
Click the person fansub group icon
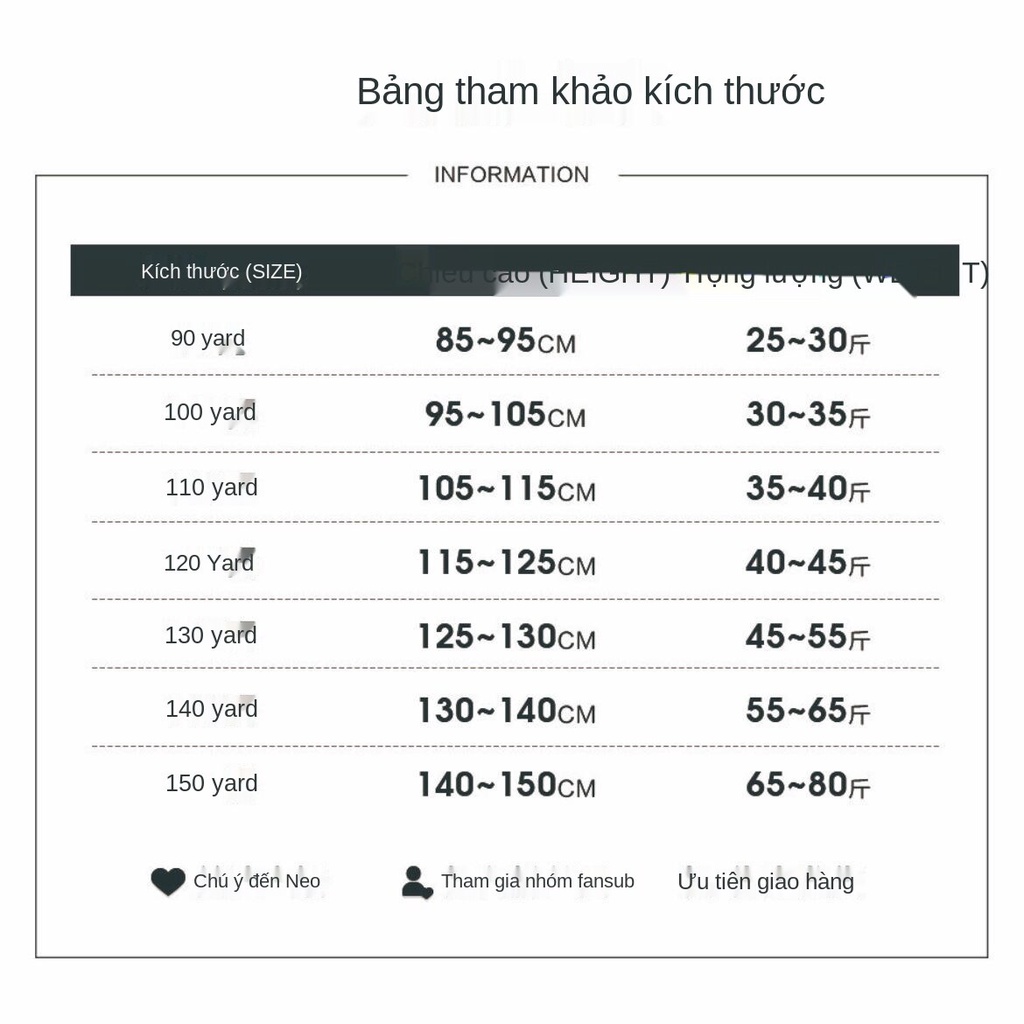417,882
